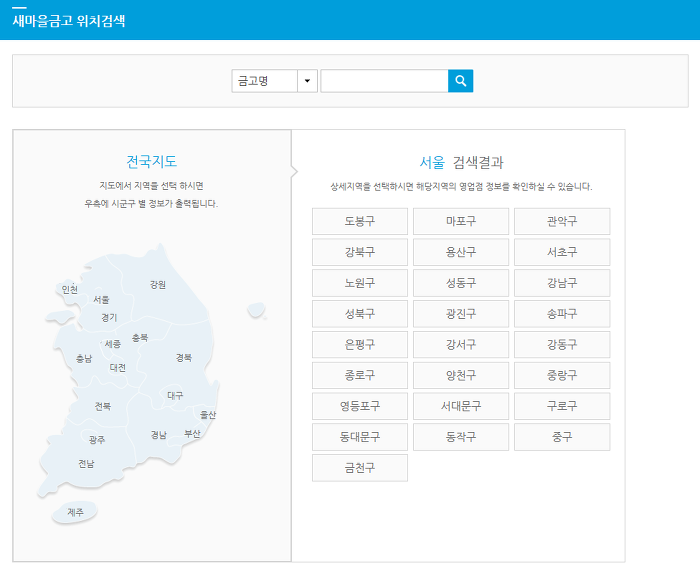Select 광주 on the national map
This screenshot has height=566, width=700.
(96, 440)
